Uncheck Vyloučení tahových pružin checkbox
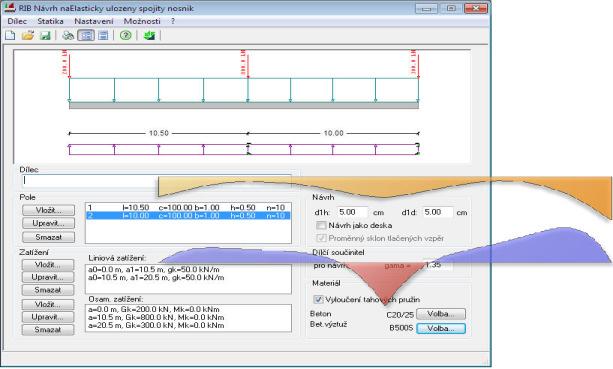613x369 pixels. 318,299
